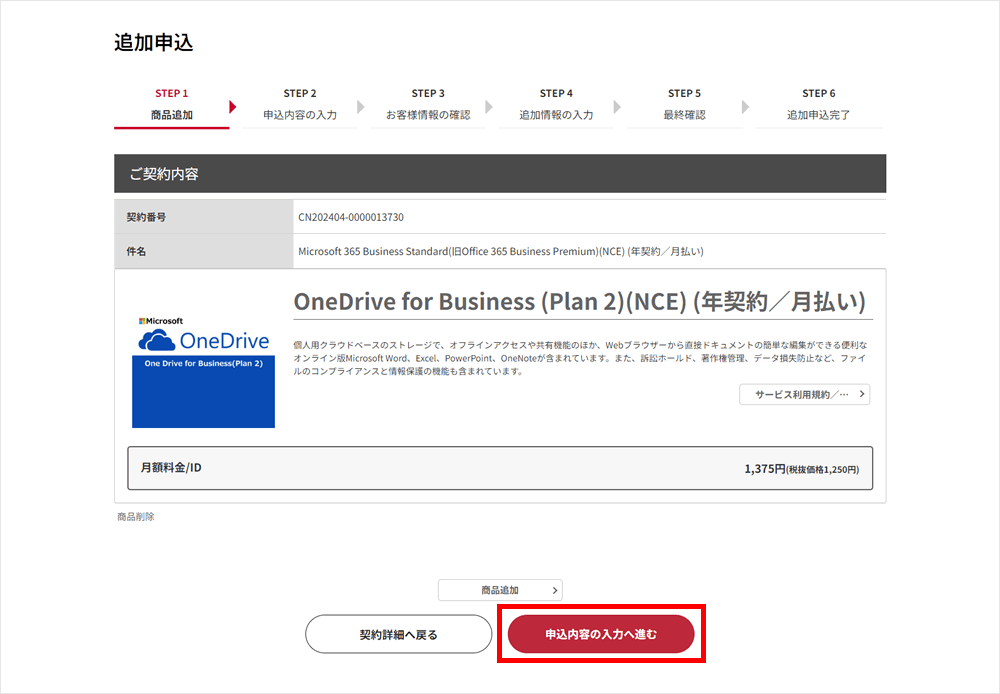Click the product description paragraph
This screenshot has width=1000, height=694.
coord(580,358)
